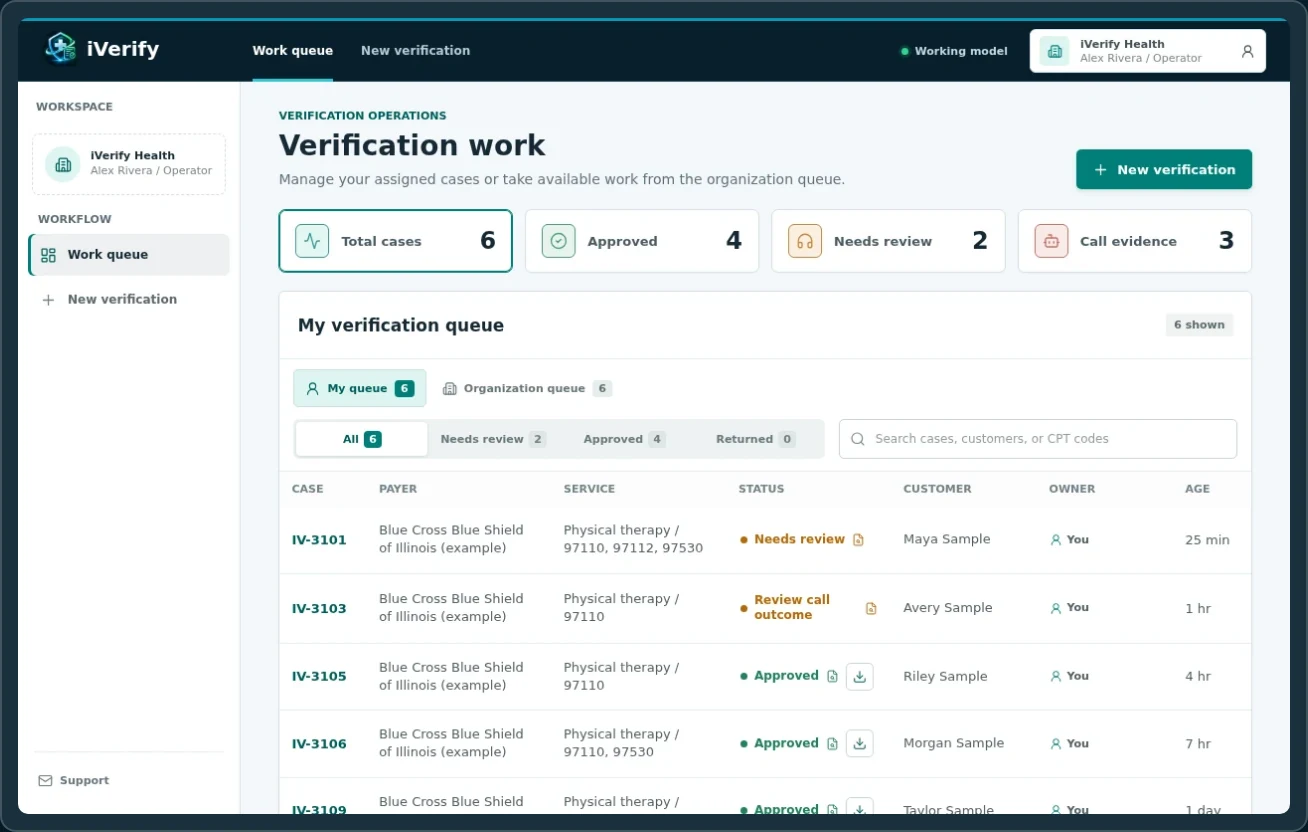Select the Organization queue tab

527,388
